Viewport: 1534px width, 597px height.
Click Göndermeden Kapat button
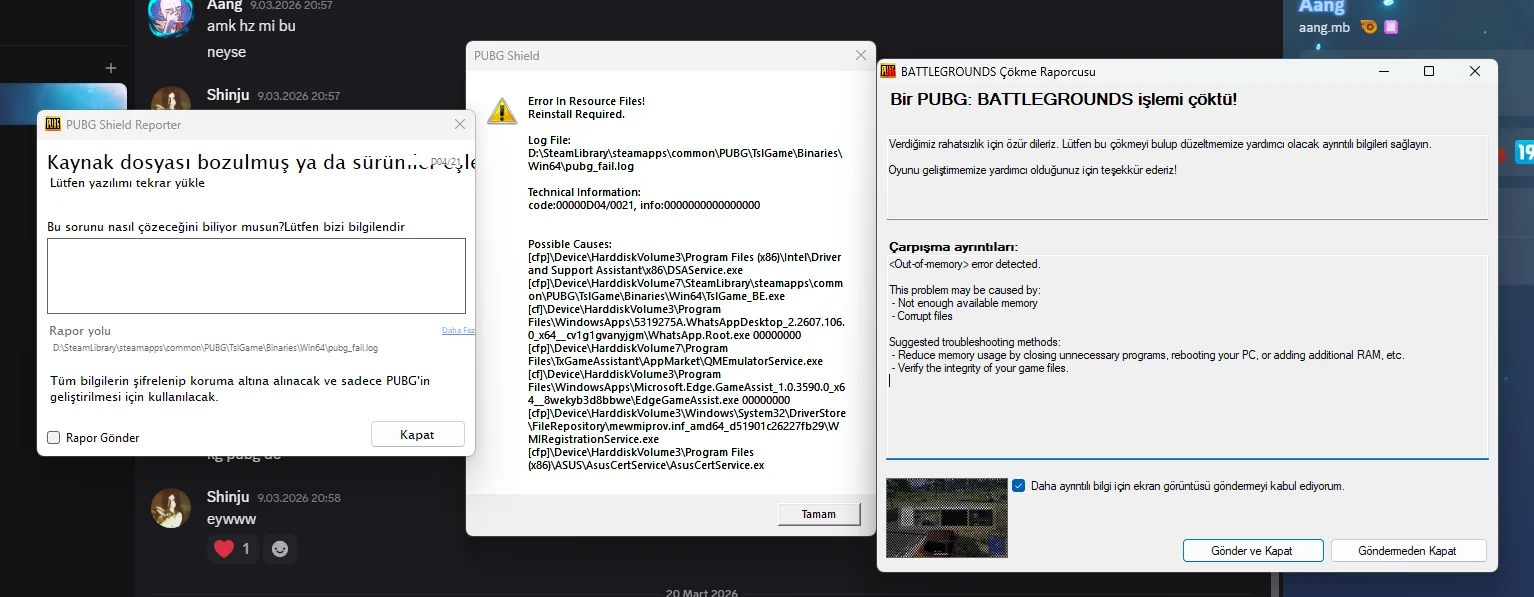click(1407, 551)
